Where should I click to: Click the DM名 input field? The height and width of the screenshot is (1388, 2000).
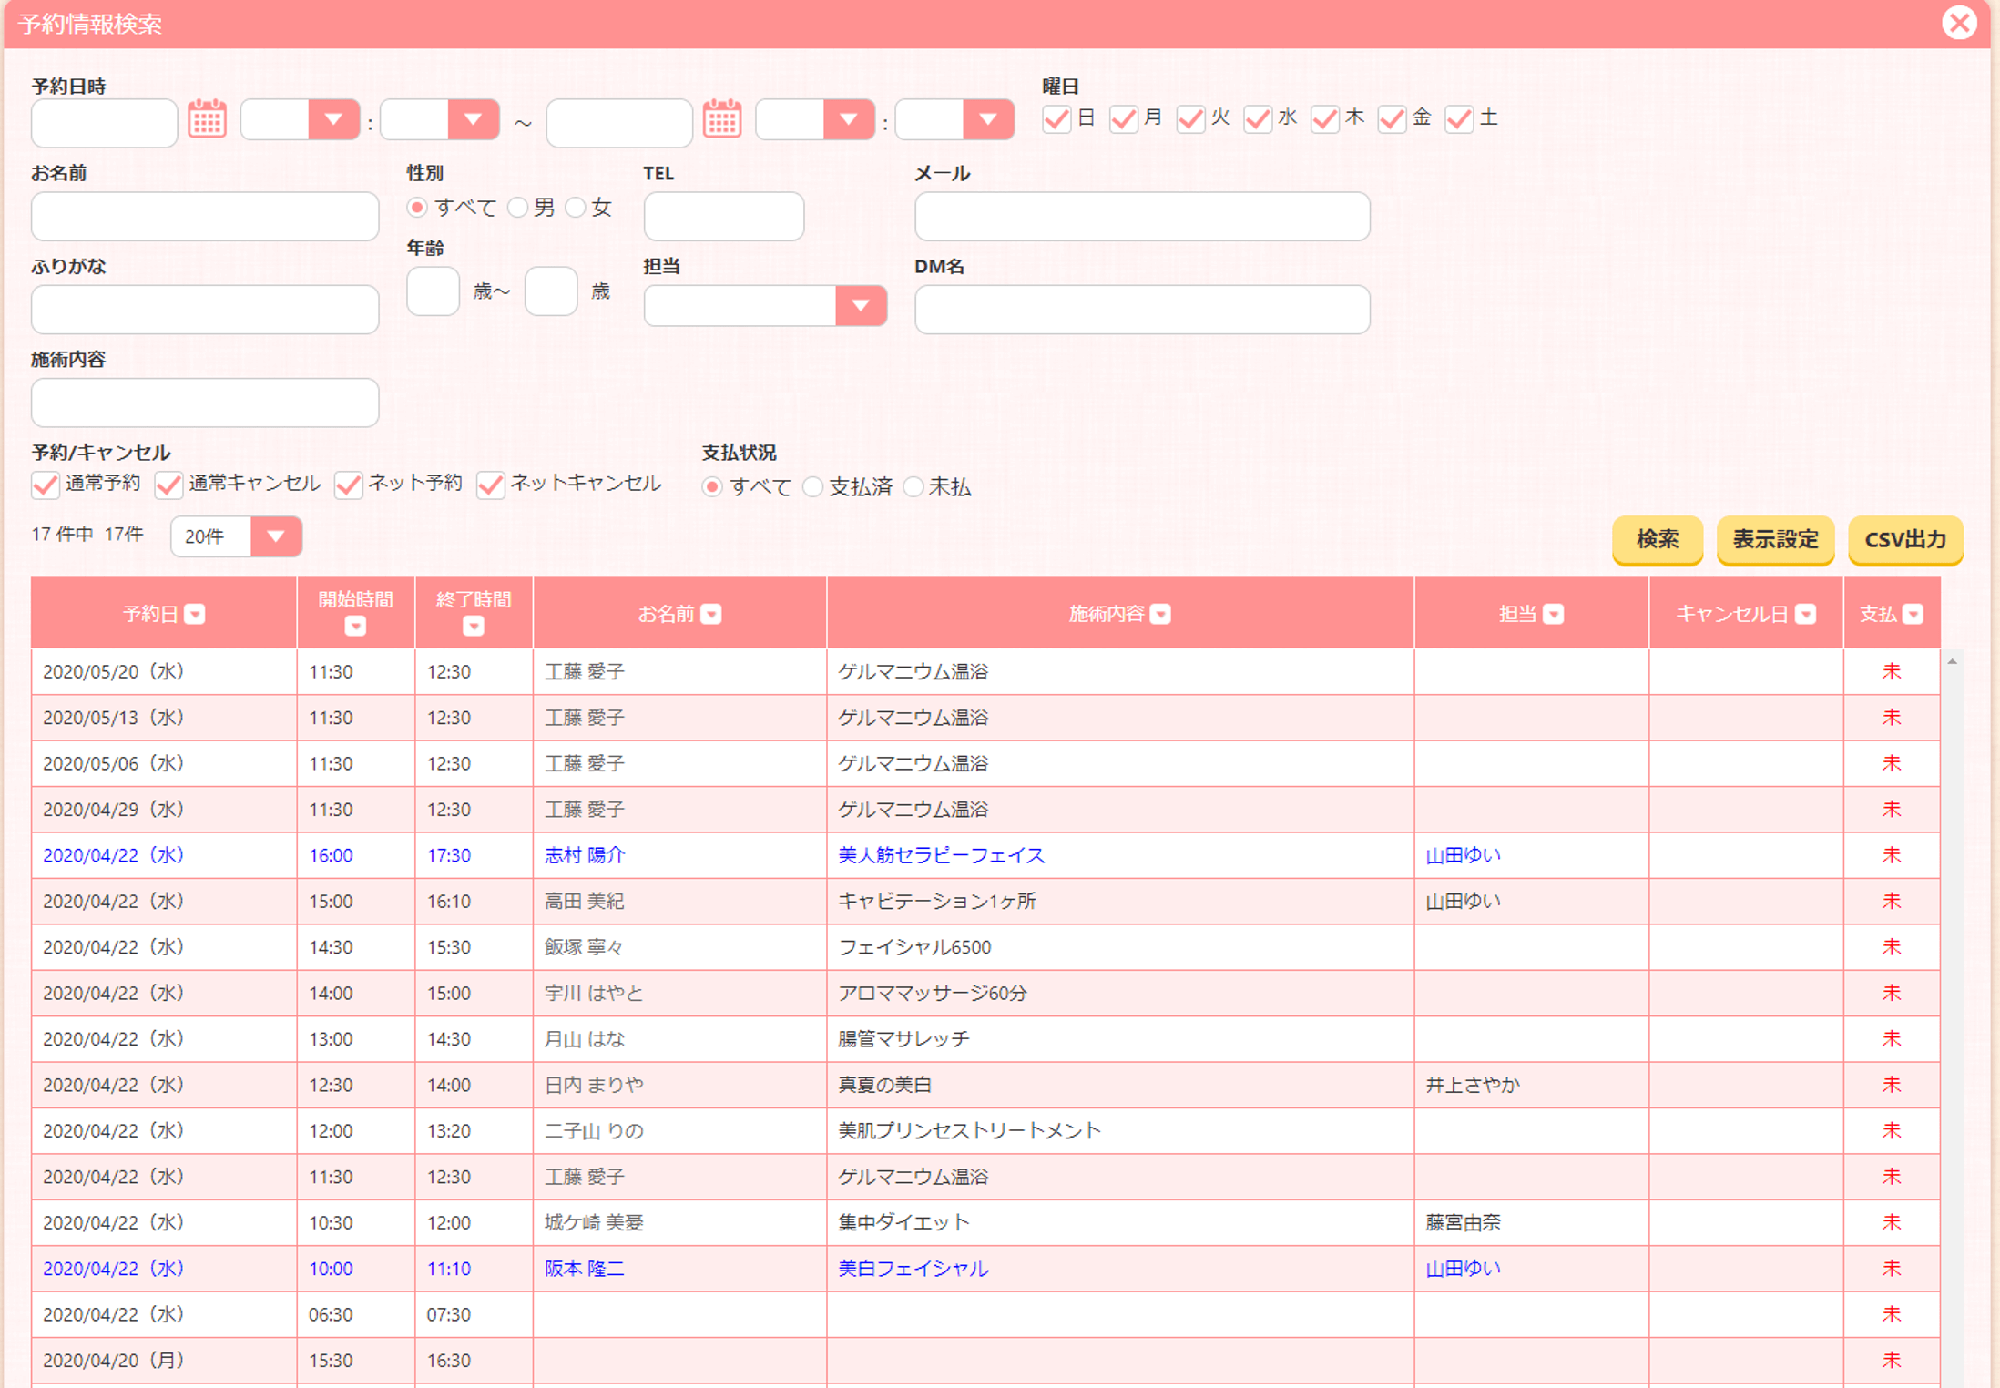pyautogui.click(x=1142, y=309)
